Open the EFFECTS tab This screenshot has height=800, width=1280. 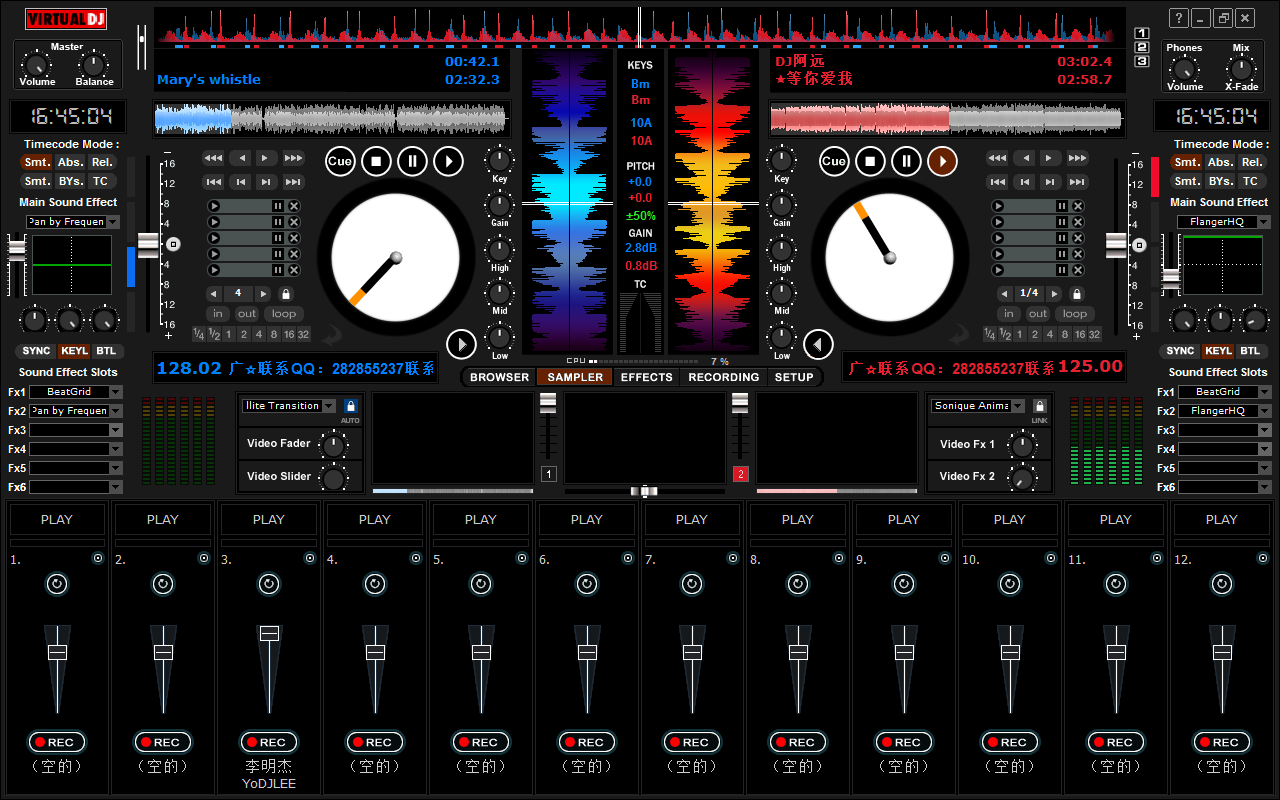tap(645, 377)
